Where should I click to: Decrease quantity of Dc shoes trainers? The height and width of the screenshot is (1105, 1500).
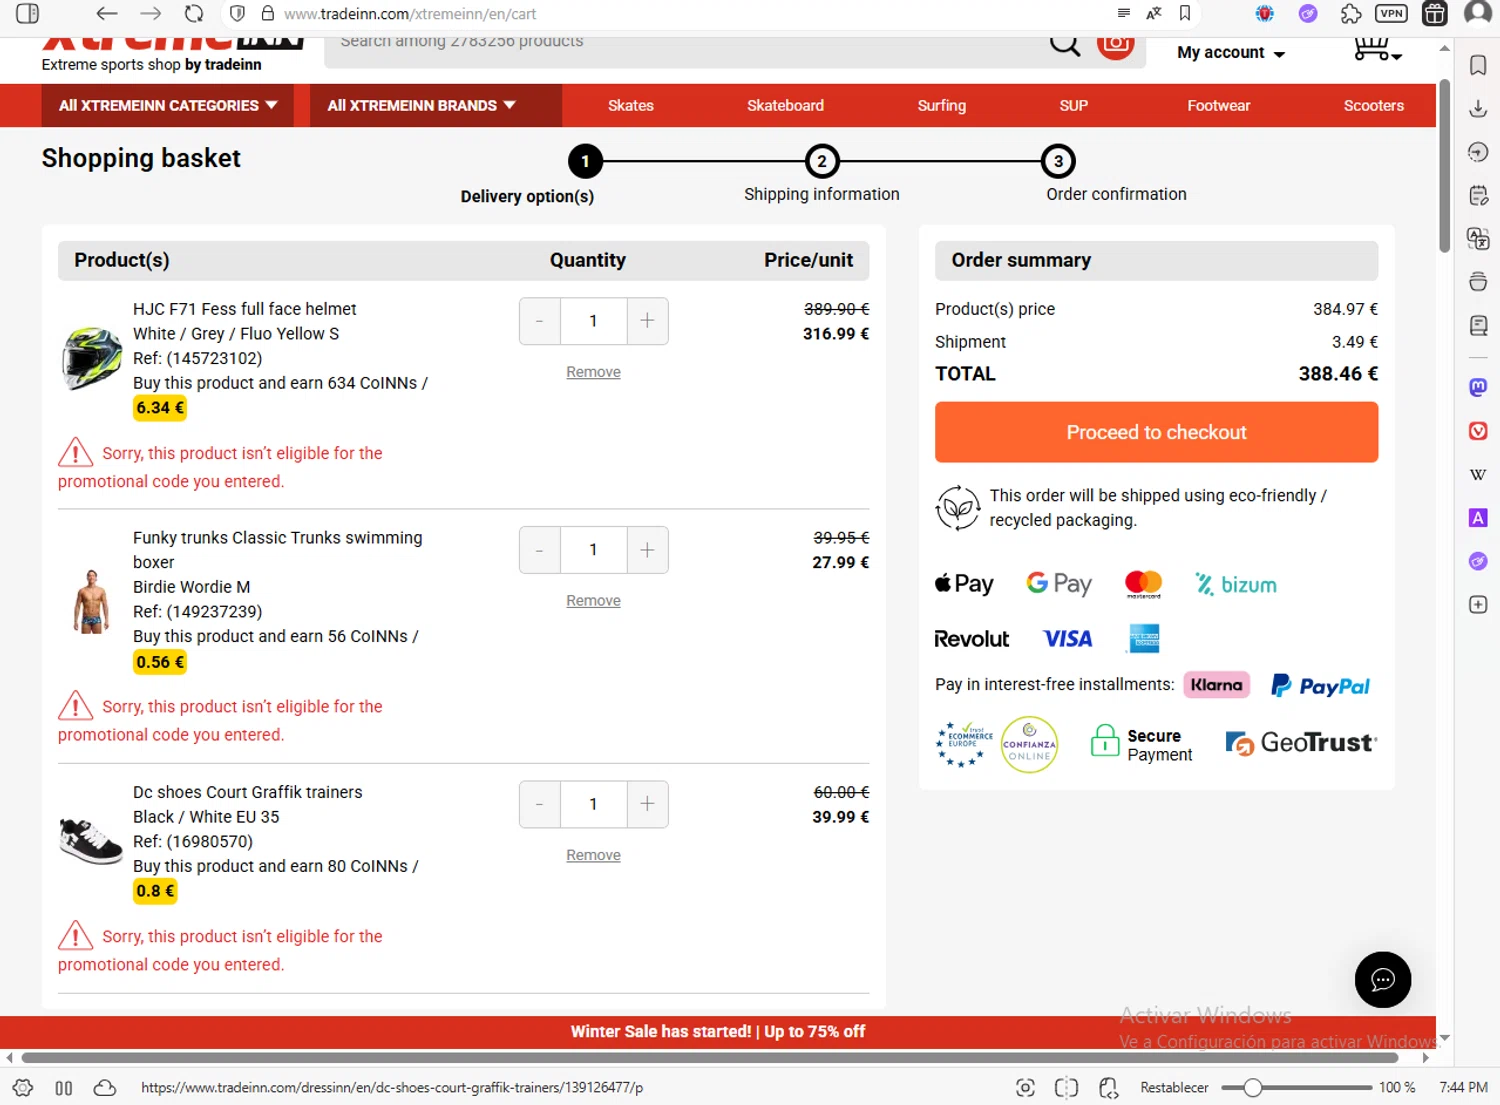coord(540,804)
